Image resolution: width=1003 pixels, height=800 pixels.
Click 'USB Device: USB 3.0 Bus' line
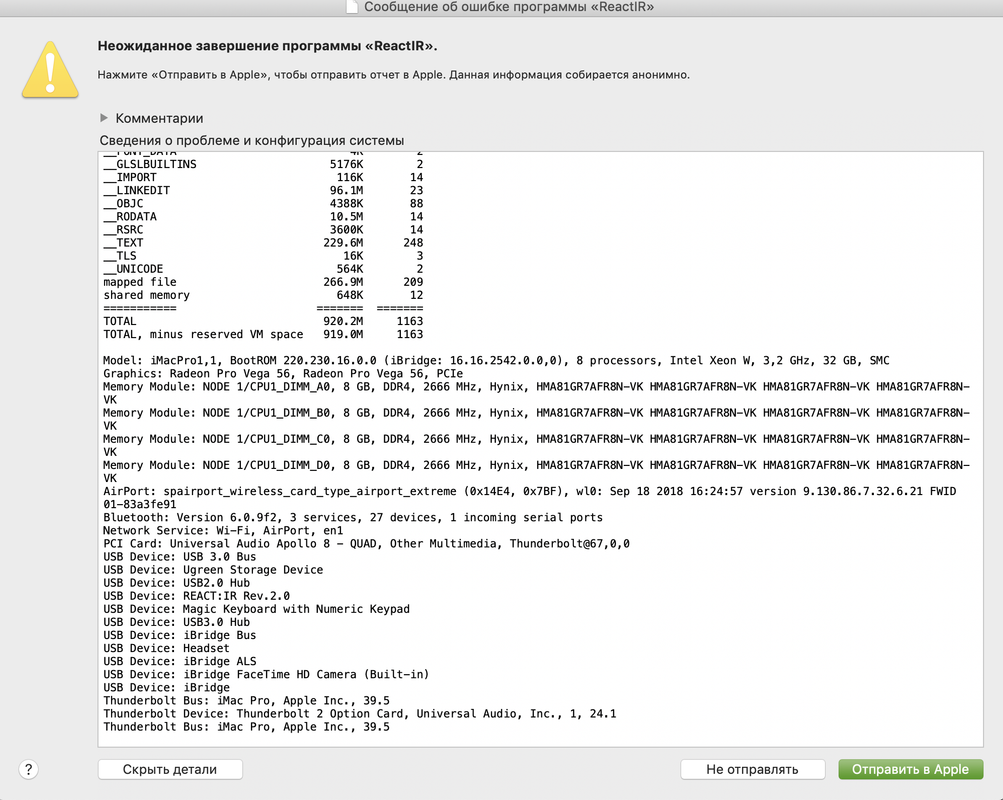click(179, 557)
